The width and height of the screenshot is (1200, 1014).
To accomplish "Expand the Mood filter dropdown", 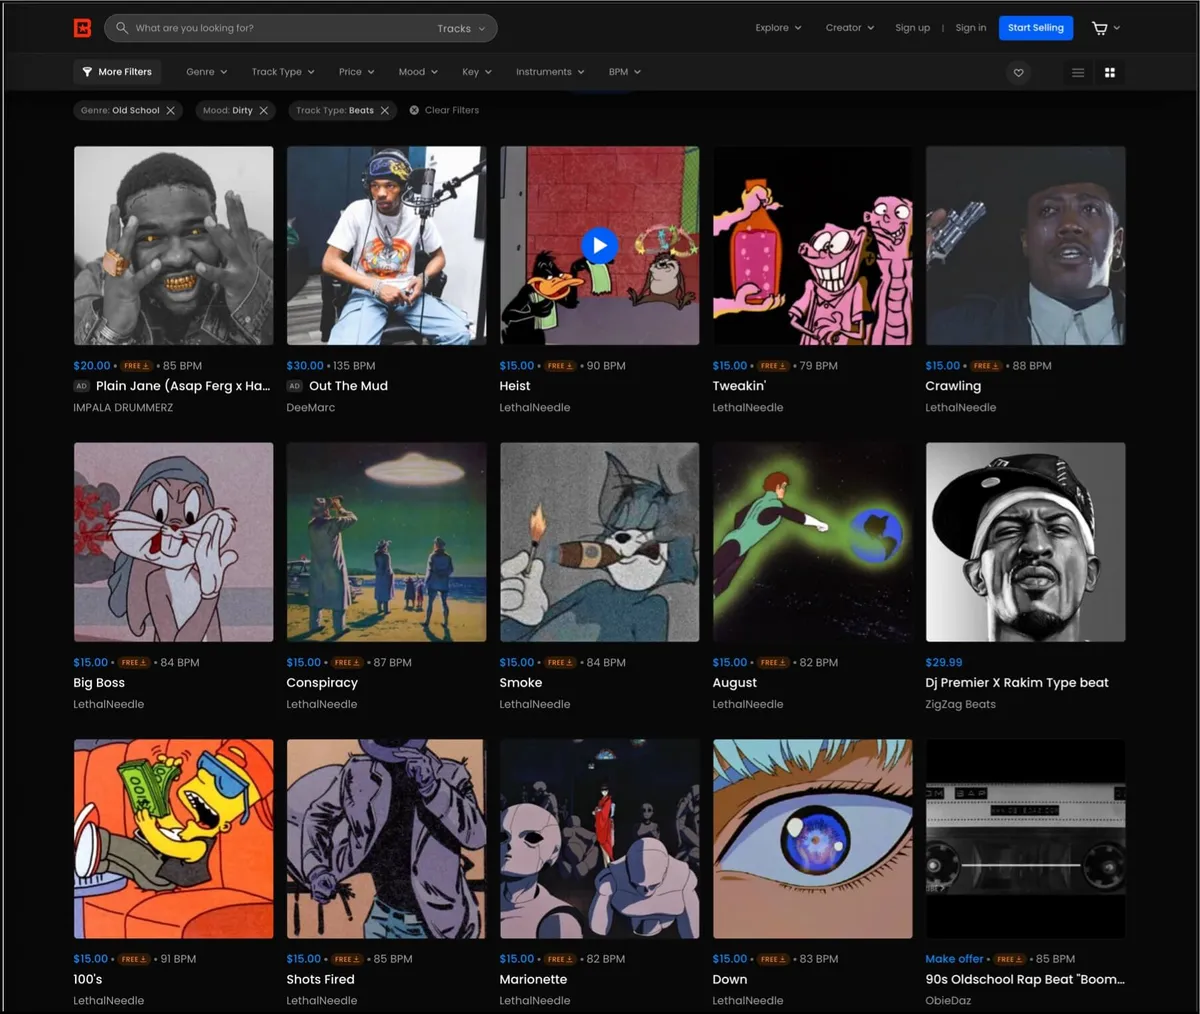I will tap(418, 72).
